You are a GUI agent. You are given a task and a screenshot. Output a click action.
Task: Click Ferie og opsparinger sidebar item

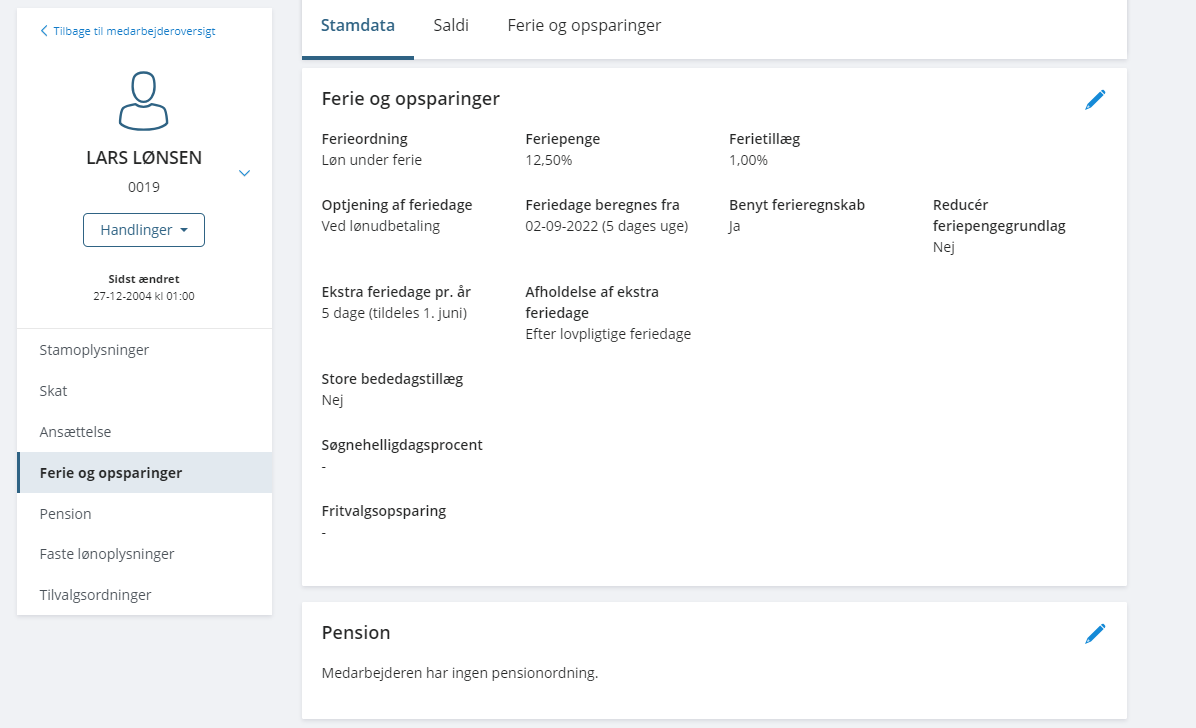click(x=111, y=473)
